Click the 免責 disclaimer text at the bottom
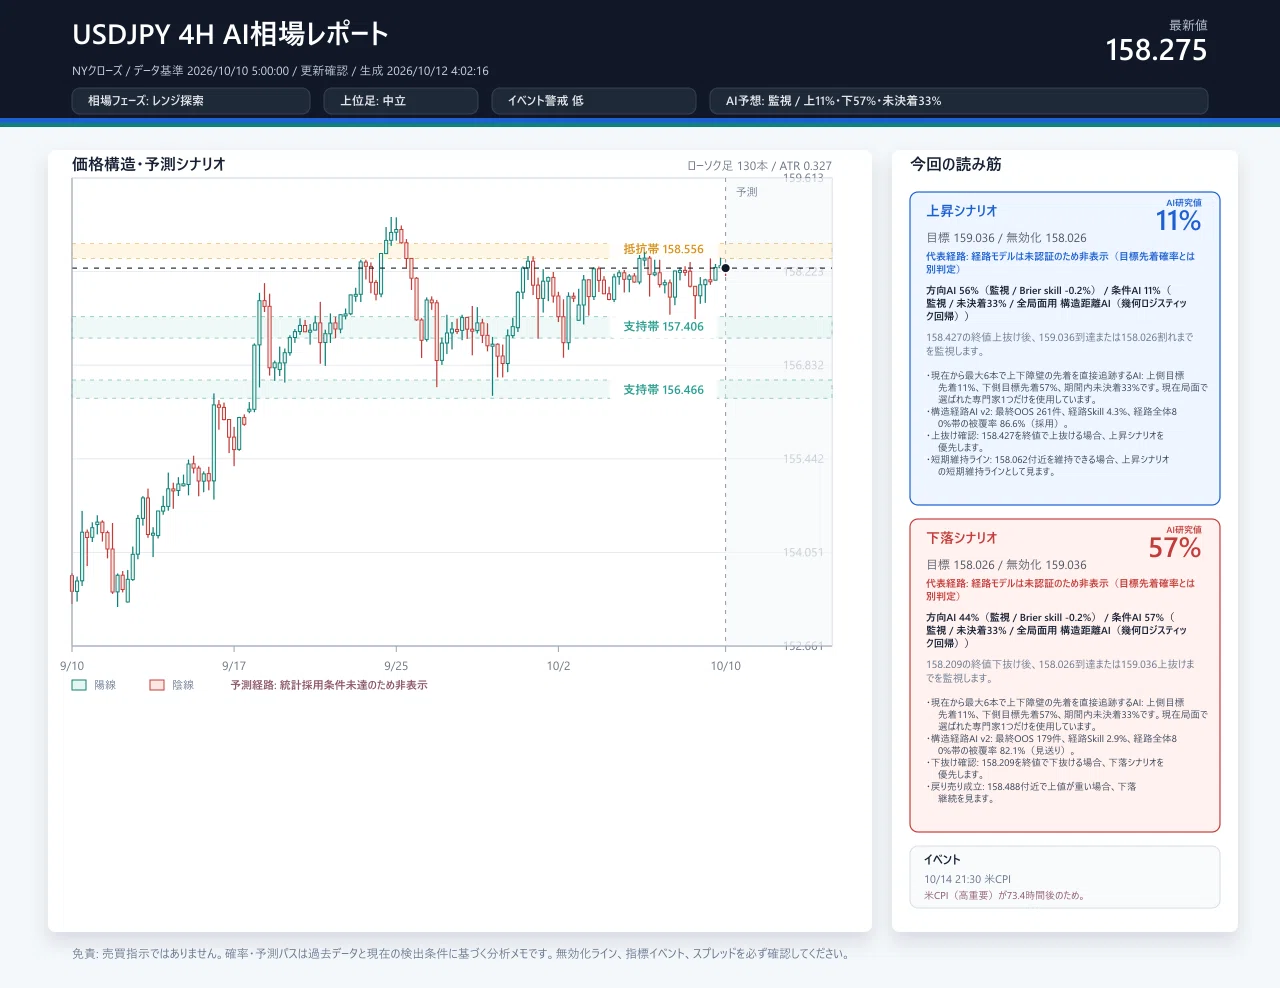Screen dimensions: 1280x988 pos(460,954)
